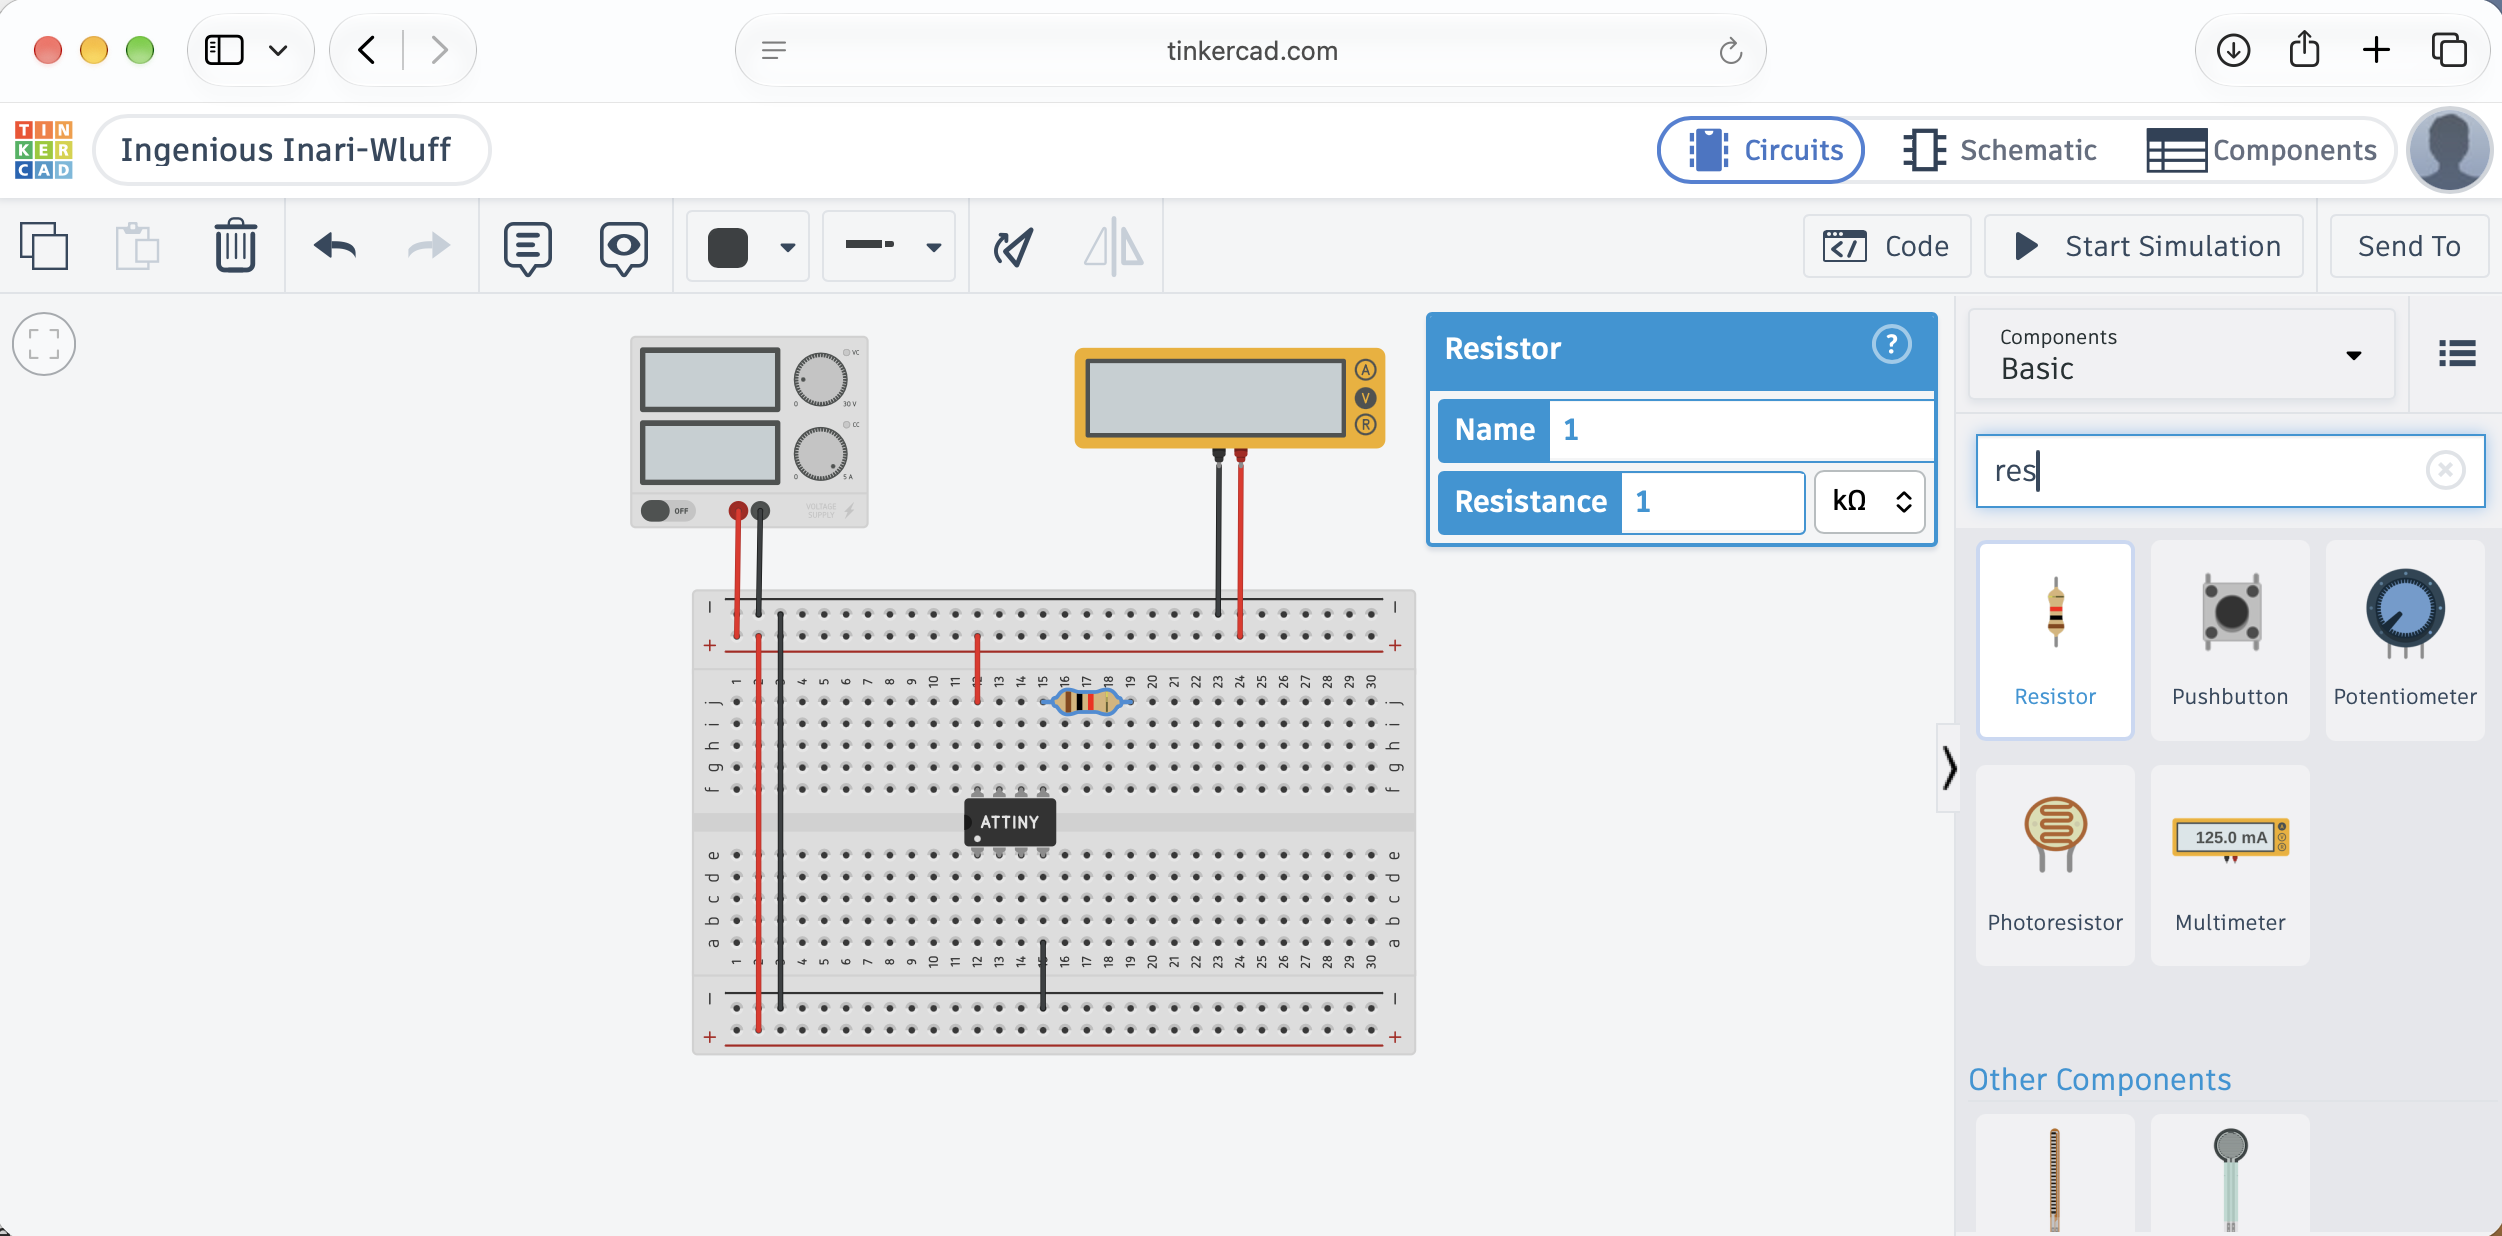Viewport: 2502px width, 1236px height.
Task: Undo the last action
Action: [x=335, y=246]
